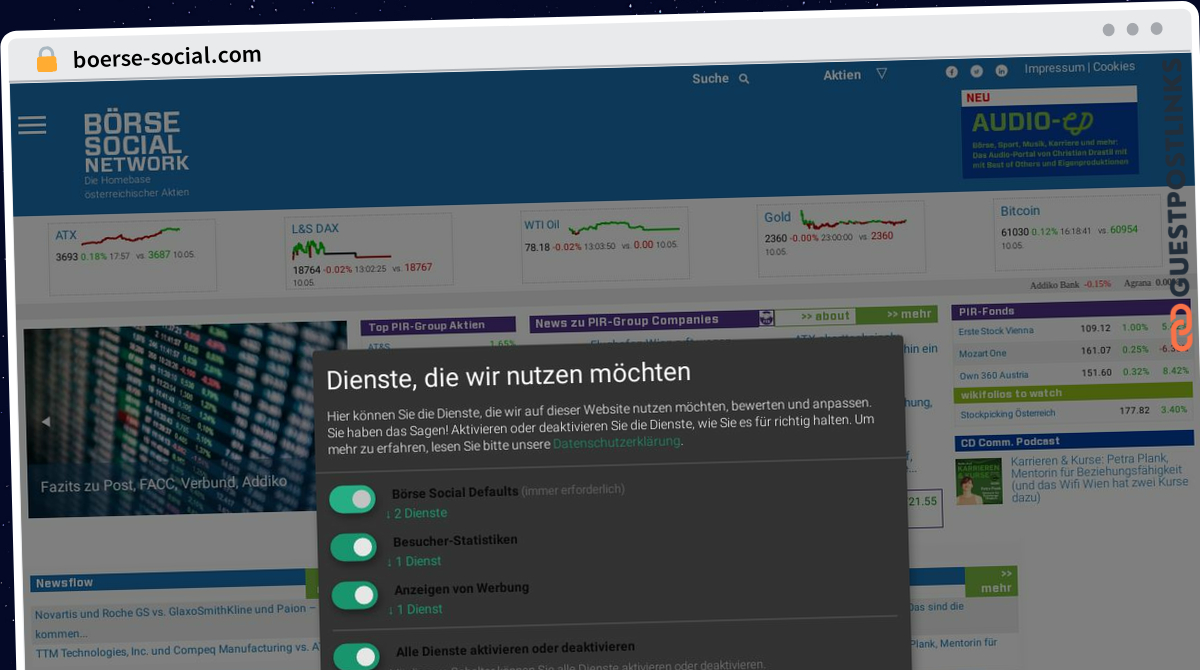Click Fazits zu Post, FACC, Verbund, Addiko caption
The height and width of the screenshot is (670, 1200).
click(x=164, y=483)
